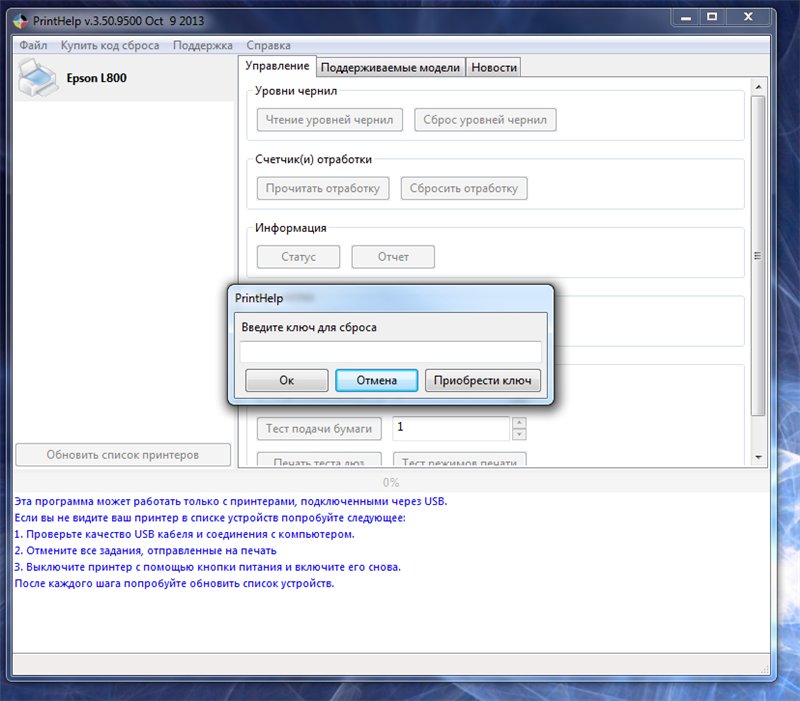
Task: Click the line "После каждого шага попробуйте"
Action: [174, 583]
